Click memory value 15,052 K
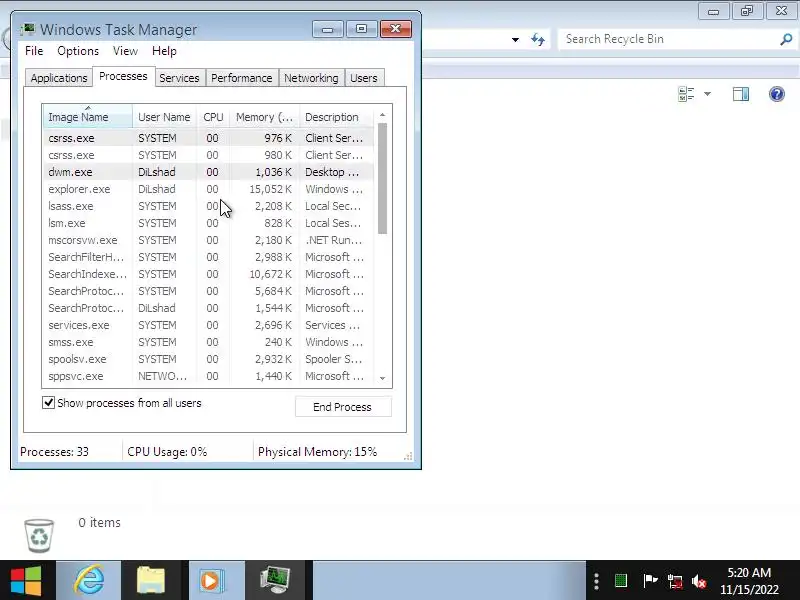 270,189
